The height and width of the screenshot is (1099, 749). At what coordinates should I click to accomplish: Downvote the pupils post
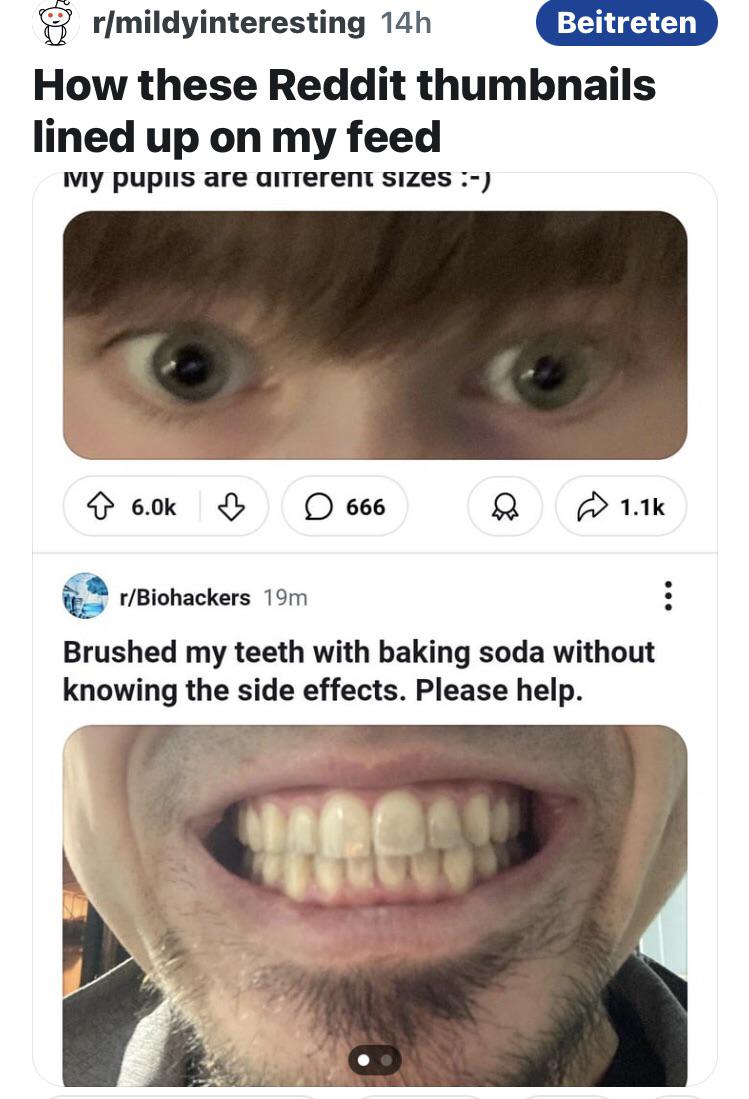point(231,507)
